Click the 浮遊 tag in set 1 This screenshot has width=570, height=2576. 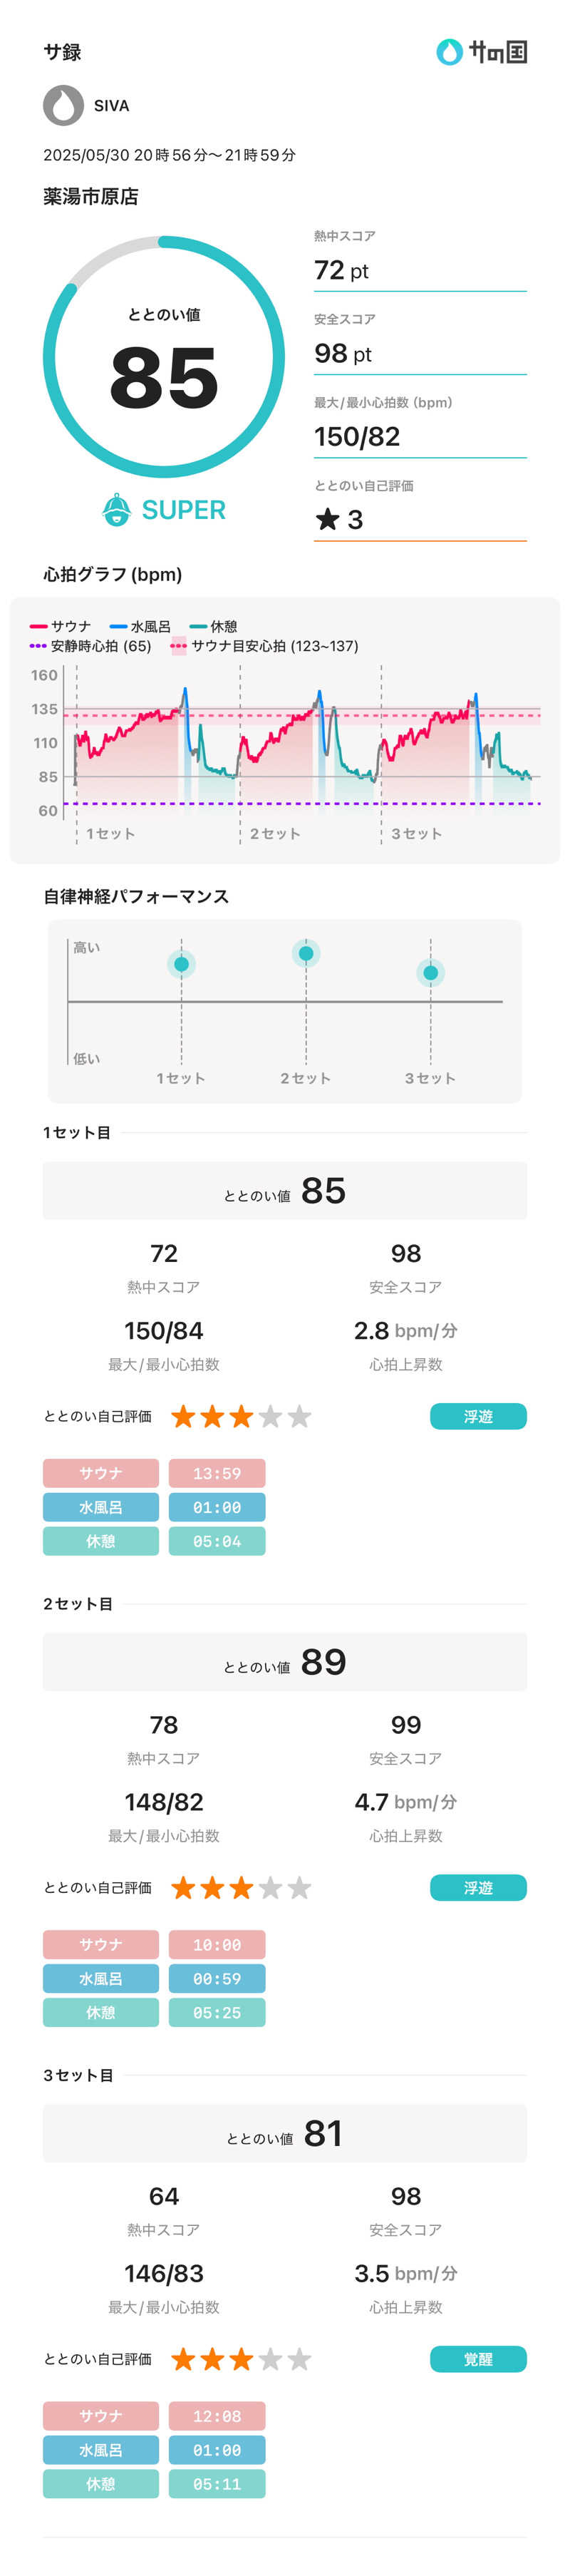pos(478,1416)
